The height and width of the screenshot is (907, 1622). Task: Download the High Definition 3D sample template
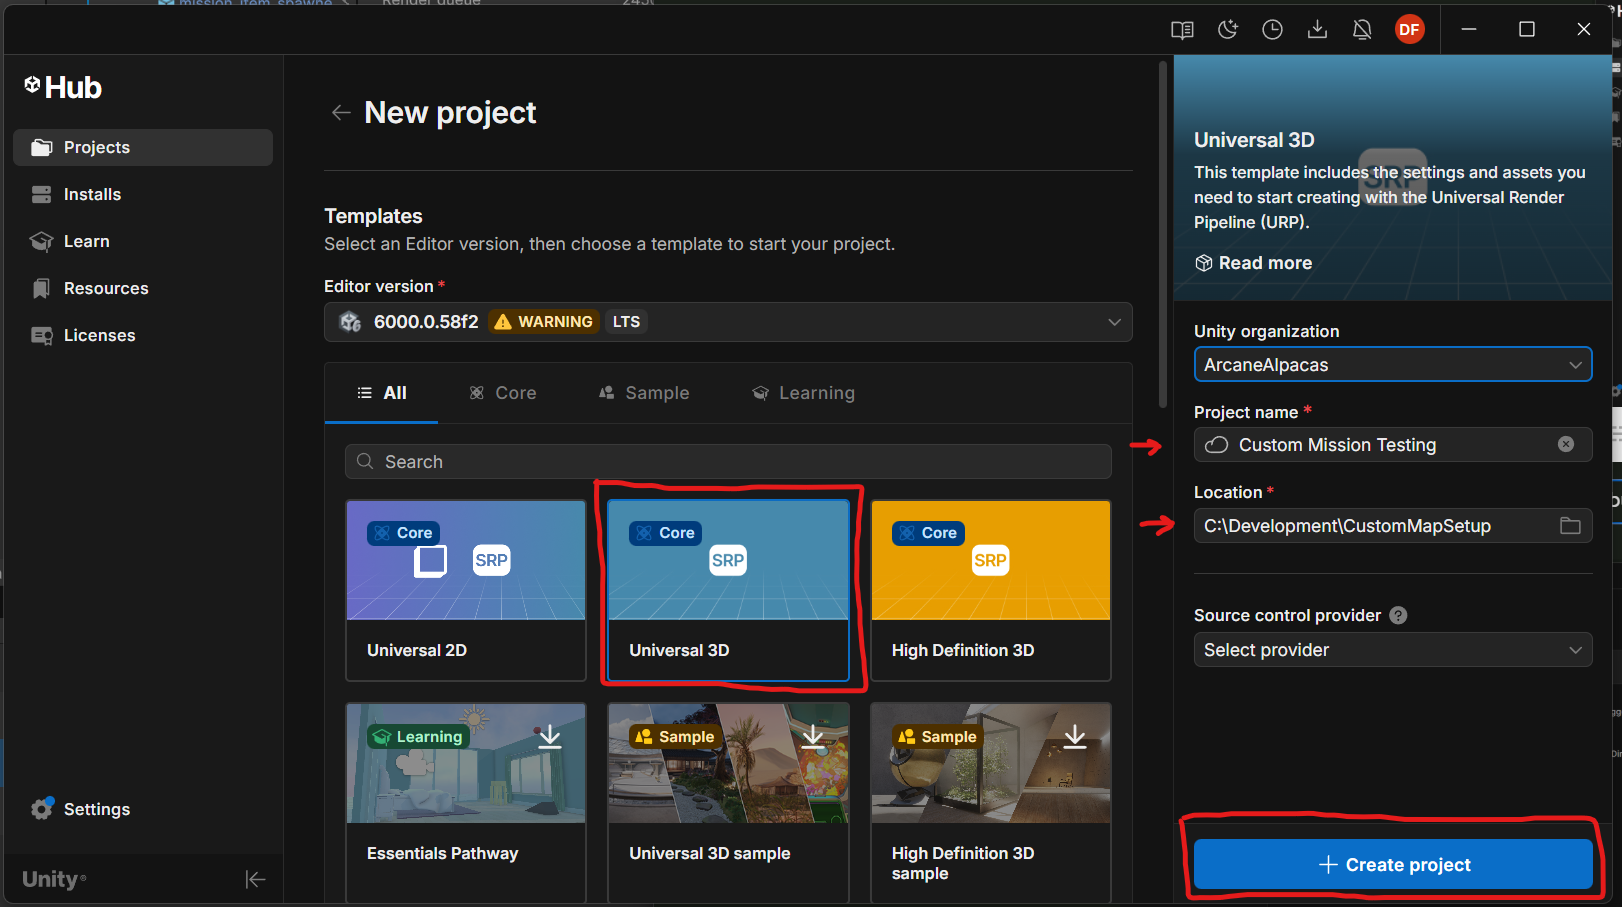pyautogui.click(x=1075, y=737)
